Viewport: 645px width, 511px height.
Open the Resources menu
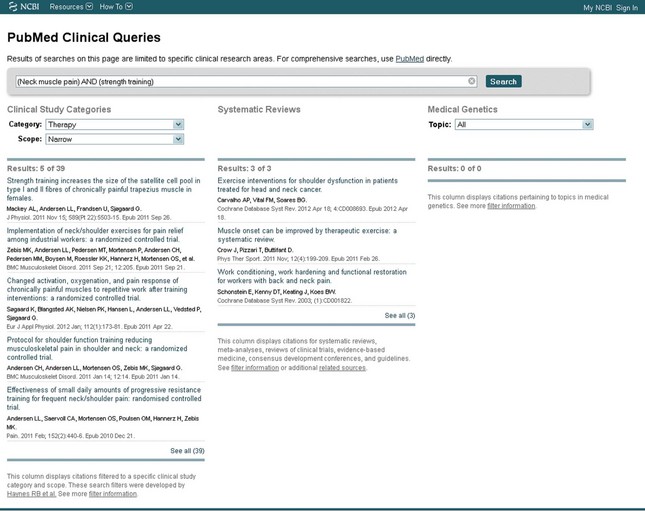pyautogui.click(x=71, y=7)
